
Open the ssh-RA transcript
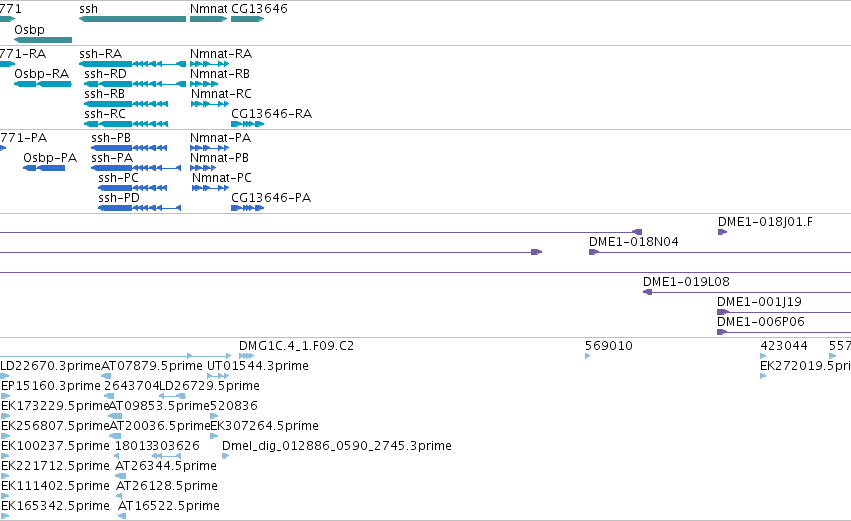(x=132, y=64)
